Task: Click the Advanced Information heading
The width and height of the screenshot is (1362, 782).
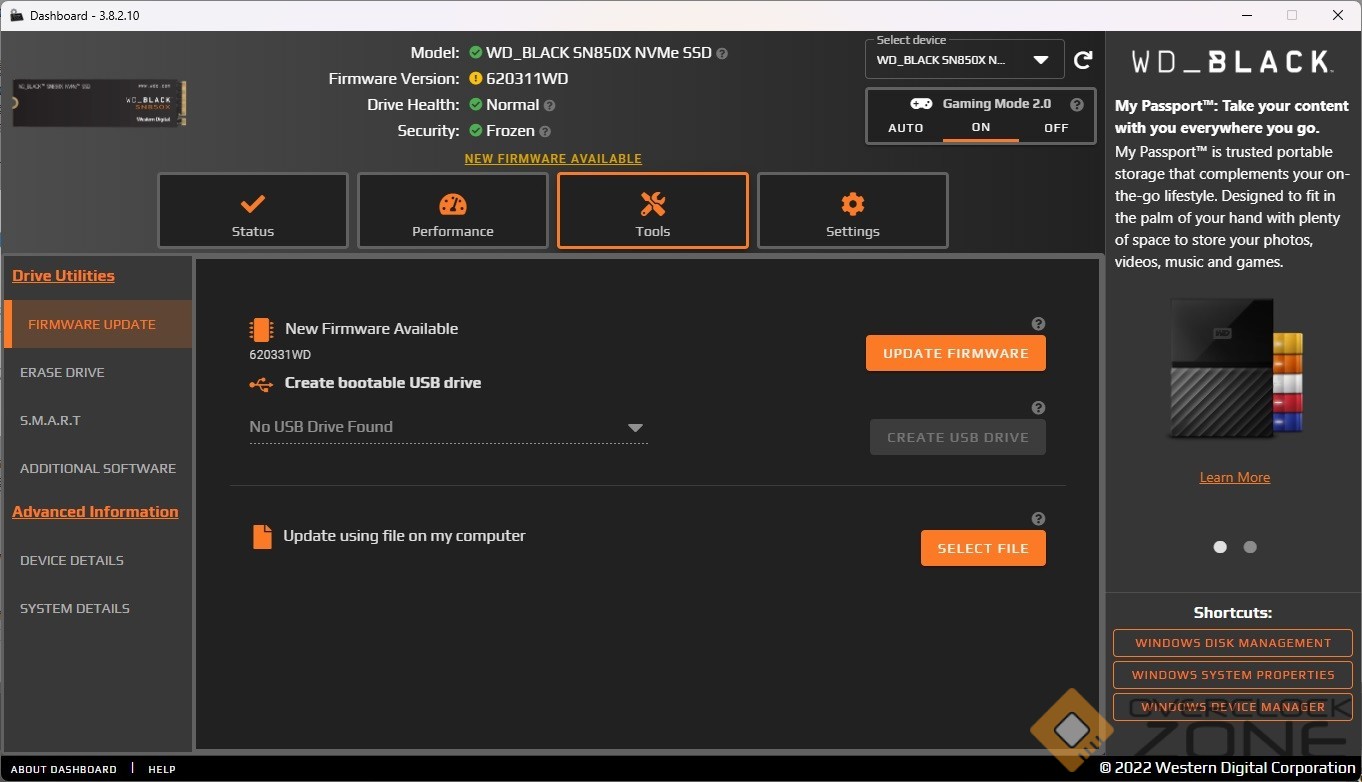Action: click(x=95, y=512)
